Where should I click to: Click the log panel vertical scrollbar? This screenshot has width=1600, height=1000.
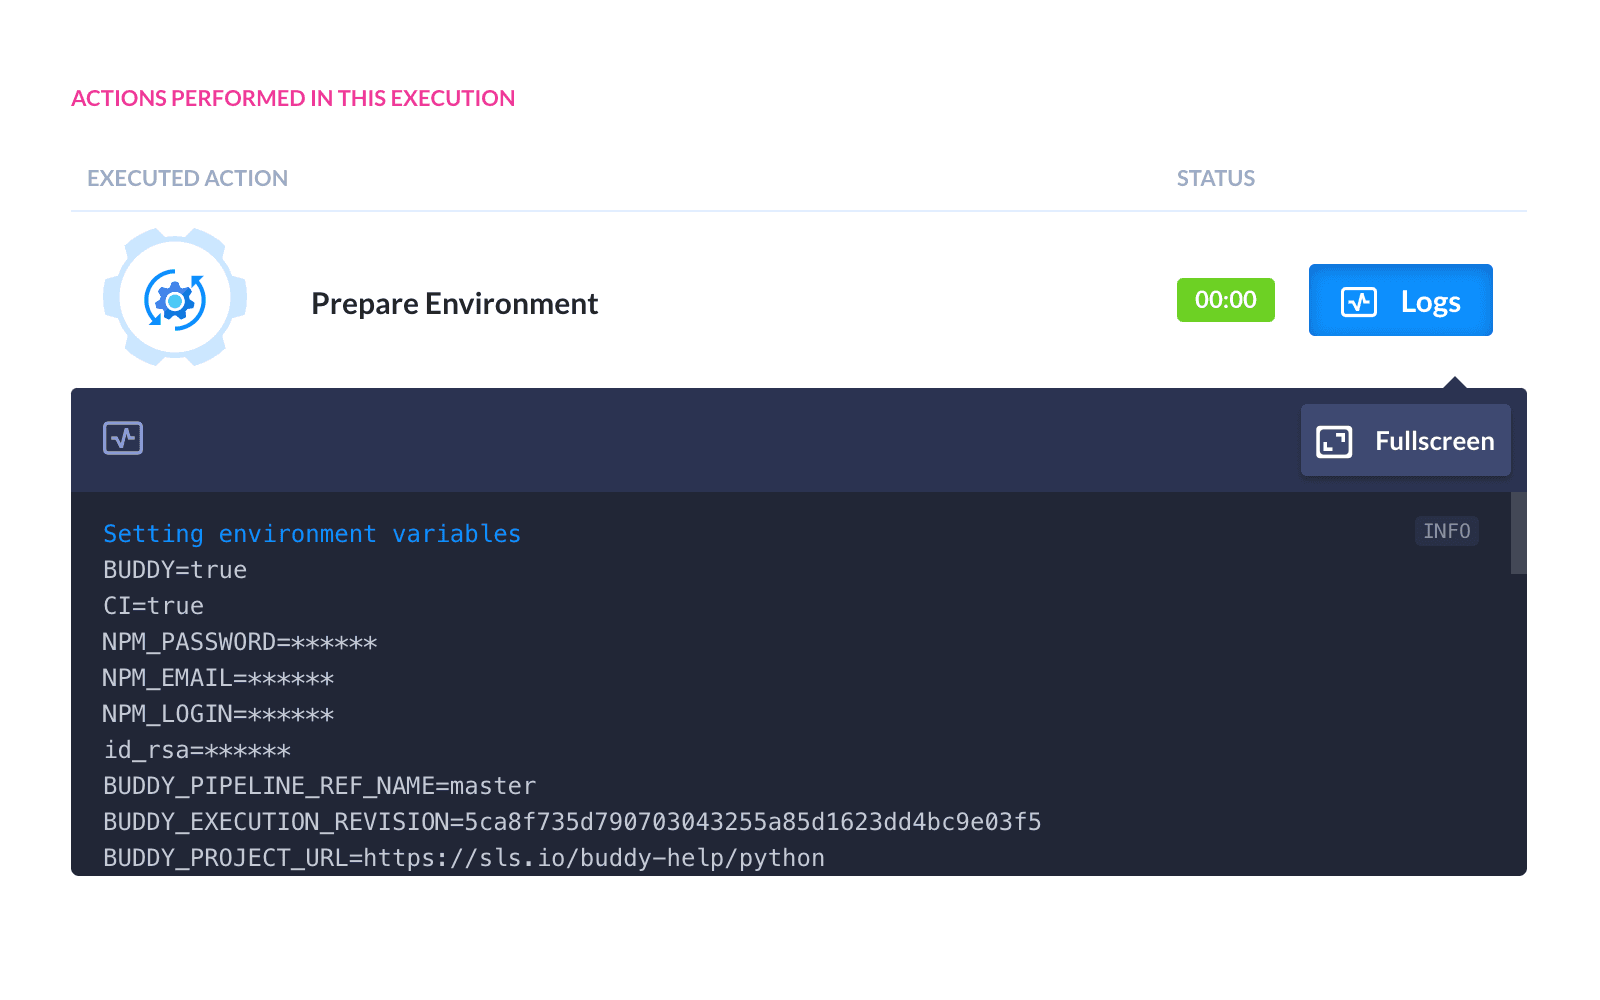click(1518, 533)
